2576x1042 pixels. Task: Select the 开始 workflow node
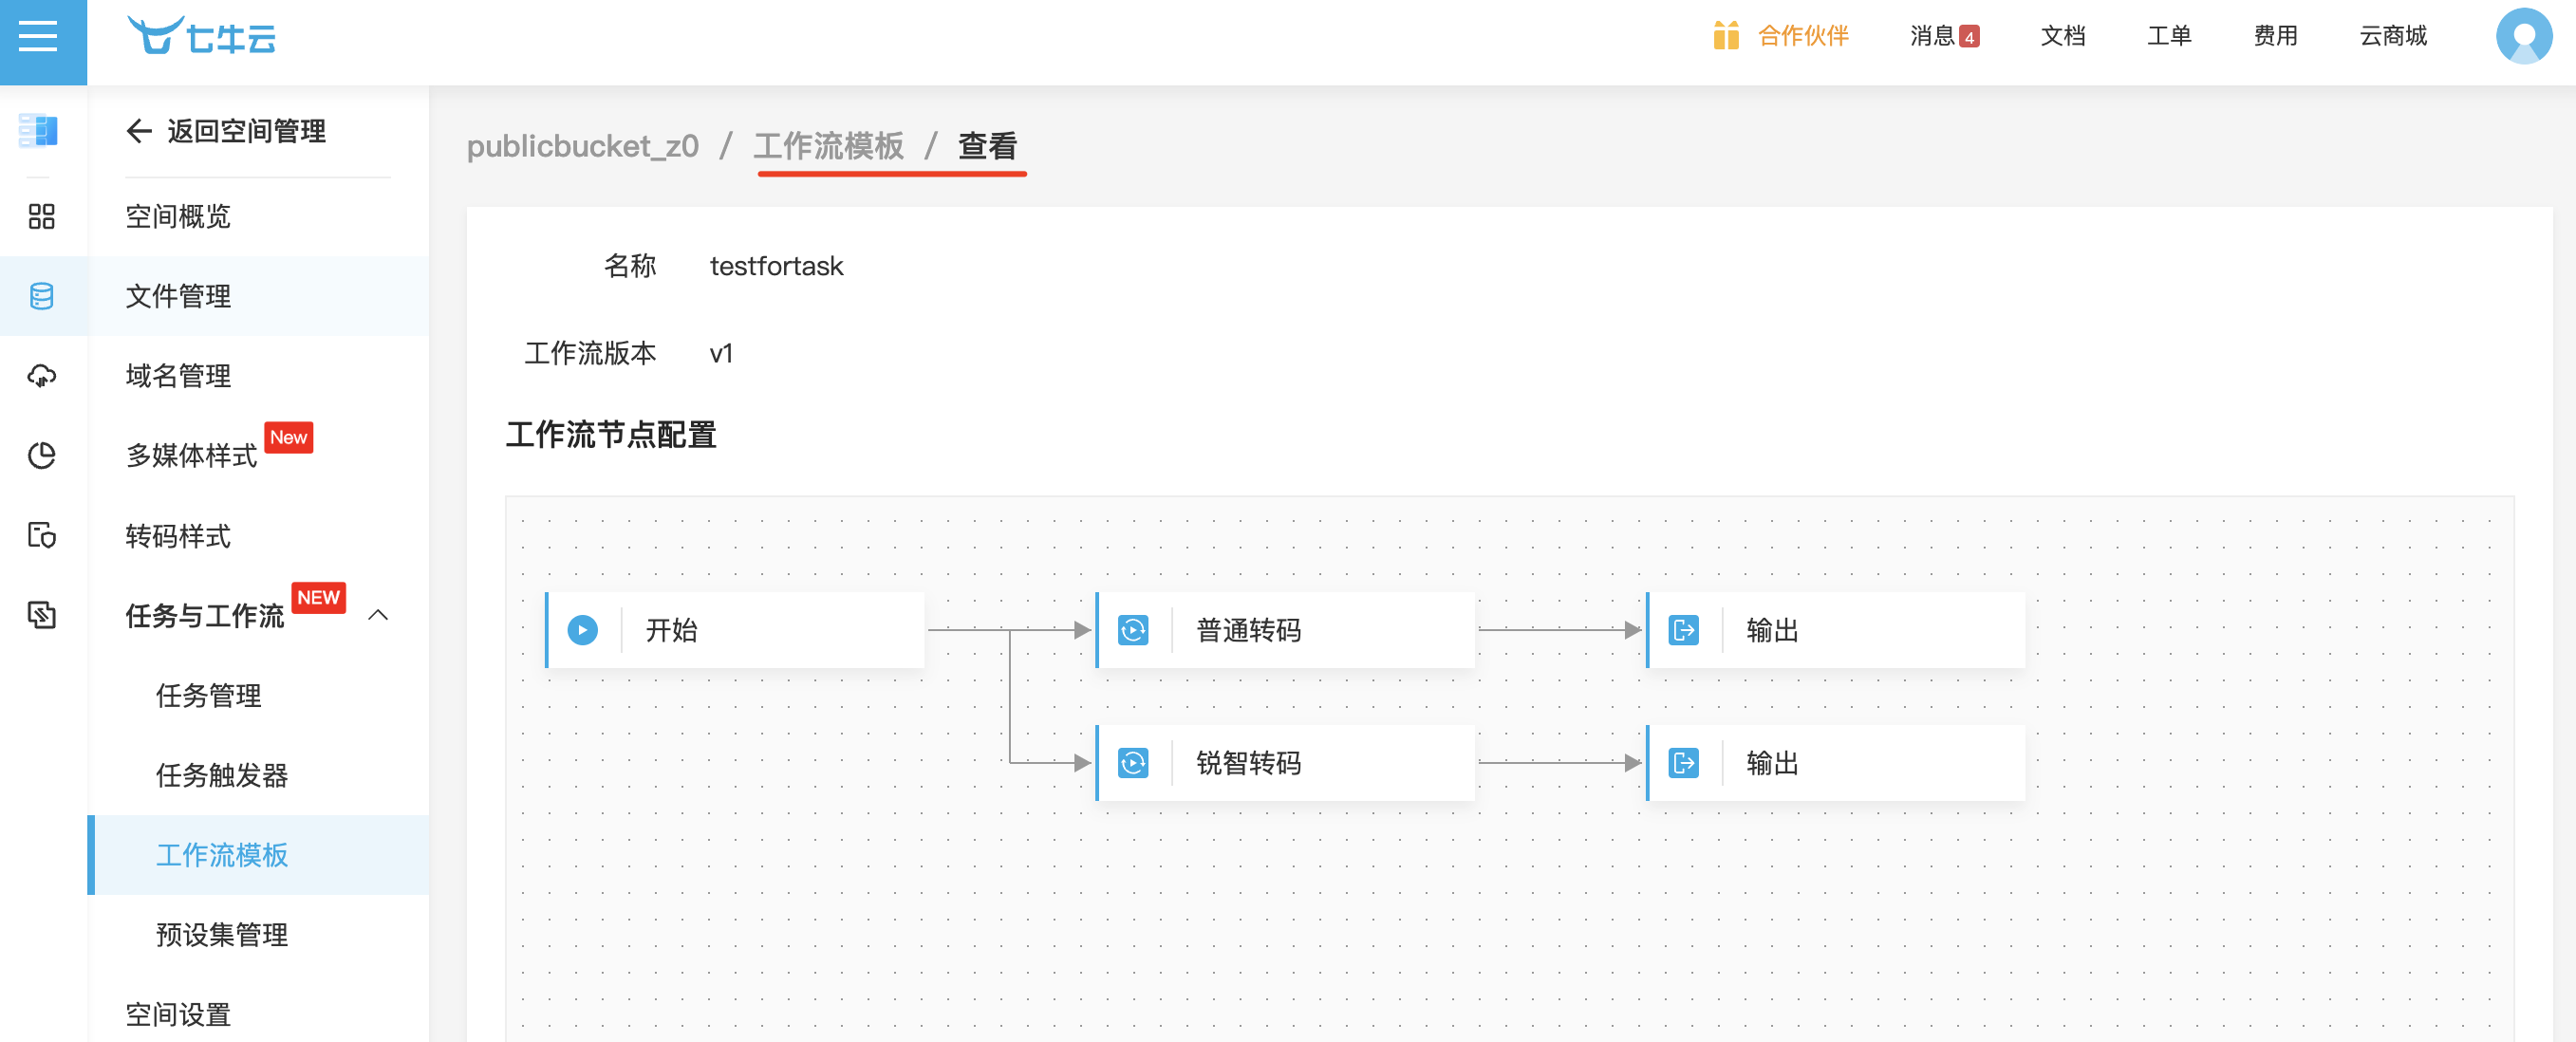coord(735,630)
